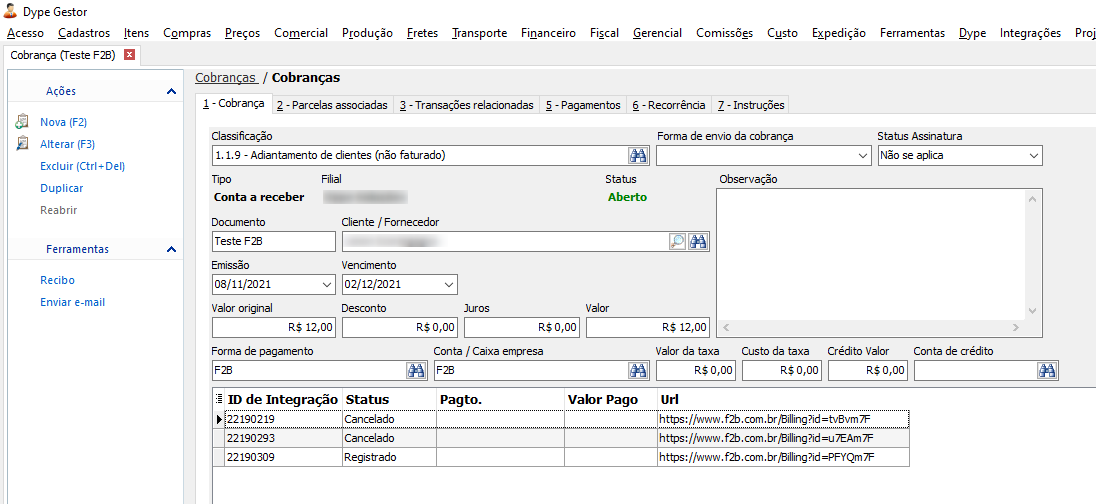
Task: Click URL ending with id=tvBvm7F
Action: pos(764,419)
